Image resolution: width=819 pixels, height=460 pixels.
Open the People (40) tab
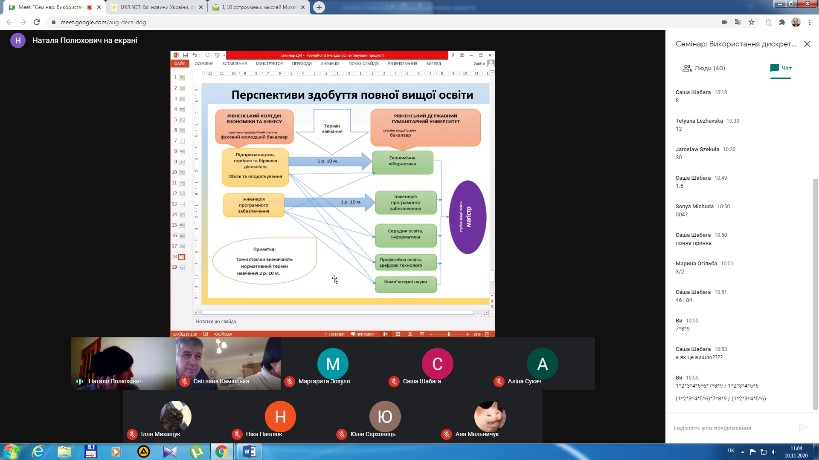(x=704, y=68)
